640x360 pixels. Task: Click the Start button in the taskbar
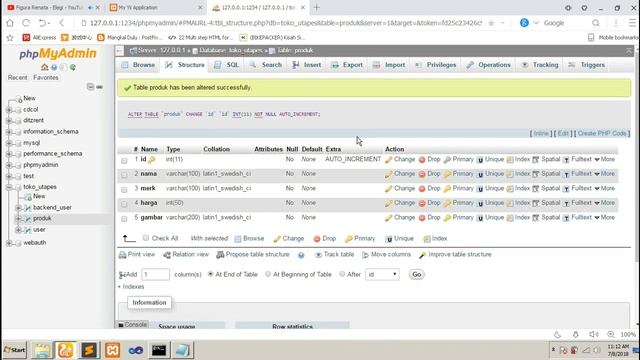(x=15, y=350)
